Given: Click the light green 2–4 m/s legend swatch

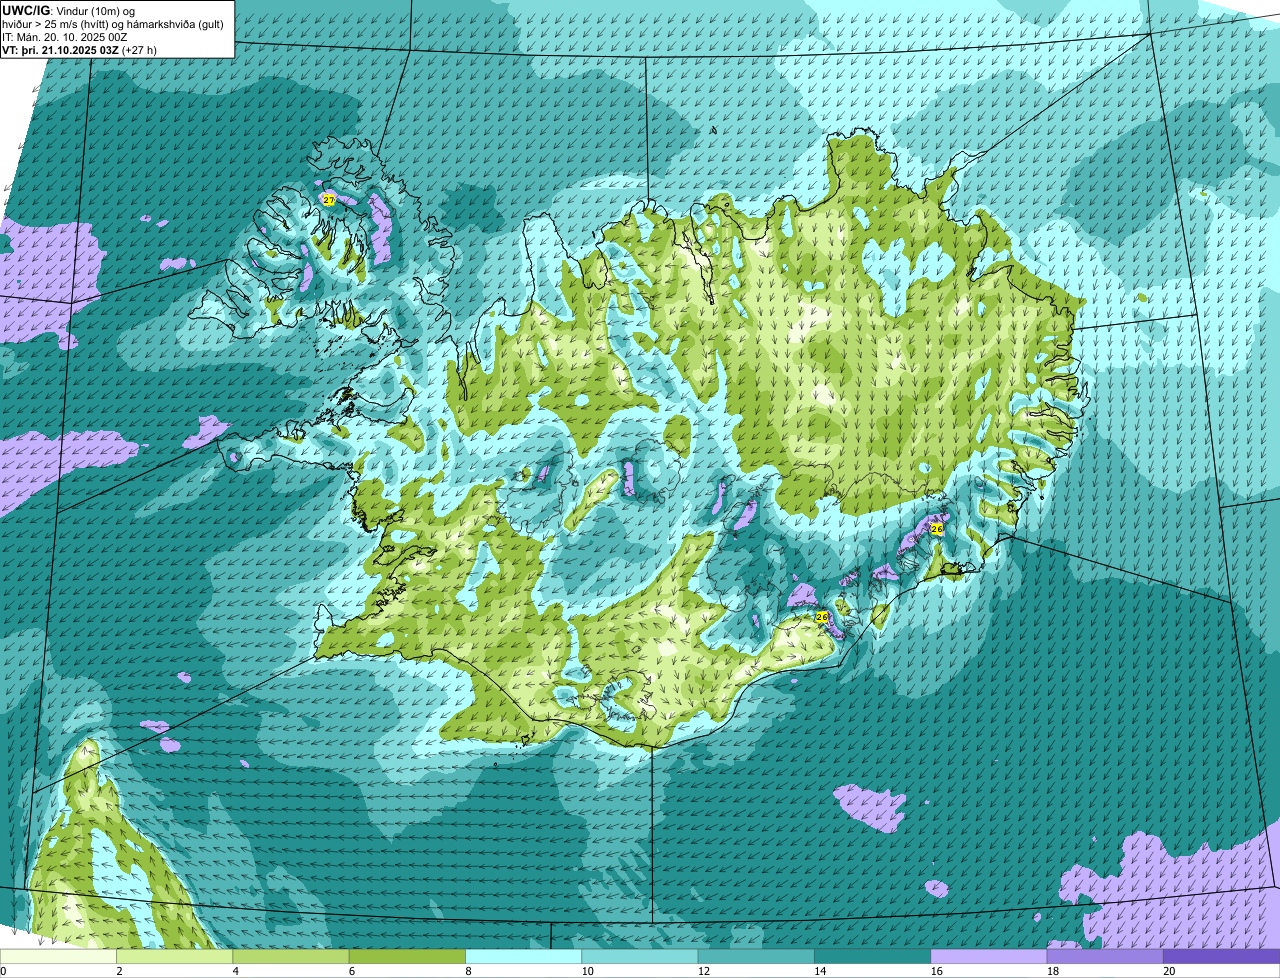Looking at the screenshot, I should tap(174, 957).
